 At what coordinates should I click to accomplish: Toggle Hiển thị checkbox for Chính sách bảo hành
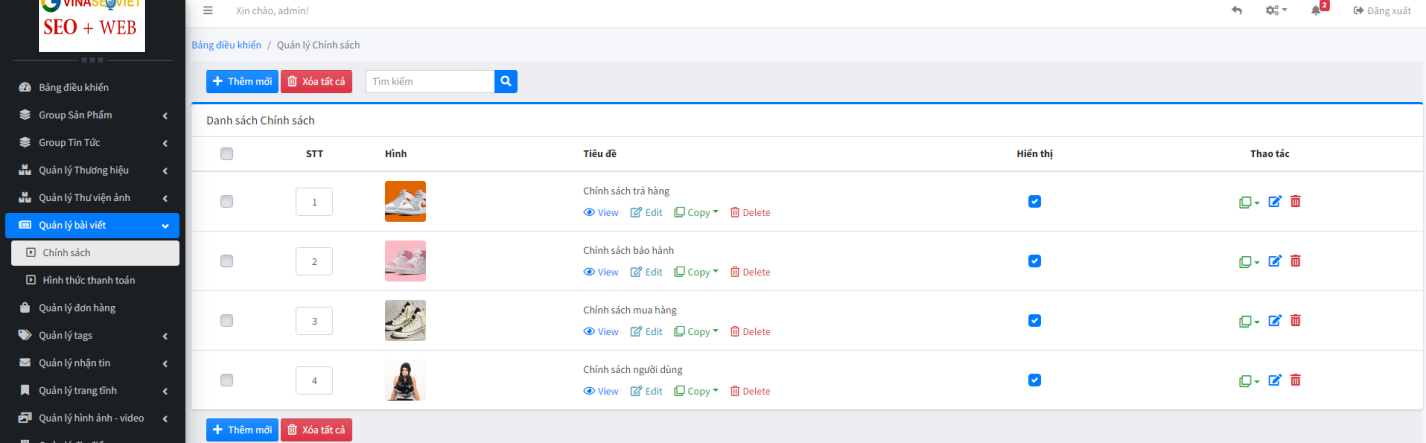(x=1035, y=261)
